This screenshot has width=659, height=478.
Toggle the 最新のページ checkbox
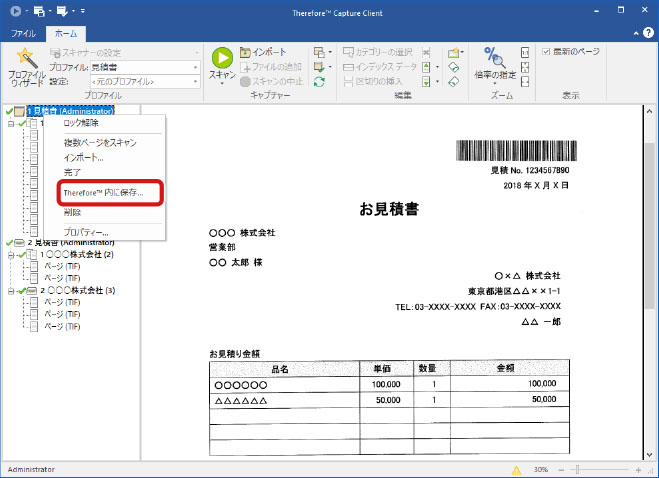(546, 51)
